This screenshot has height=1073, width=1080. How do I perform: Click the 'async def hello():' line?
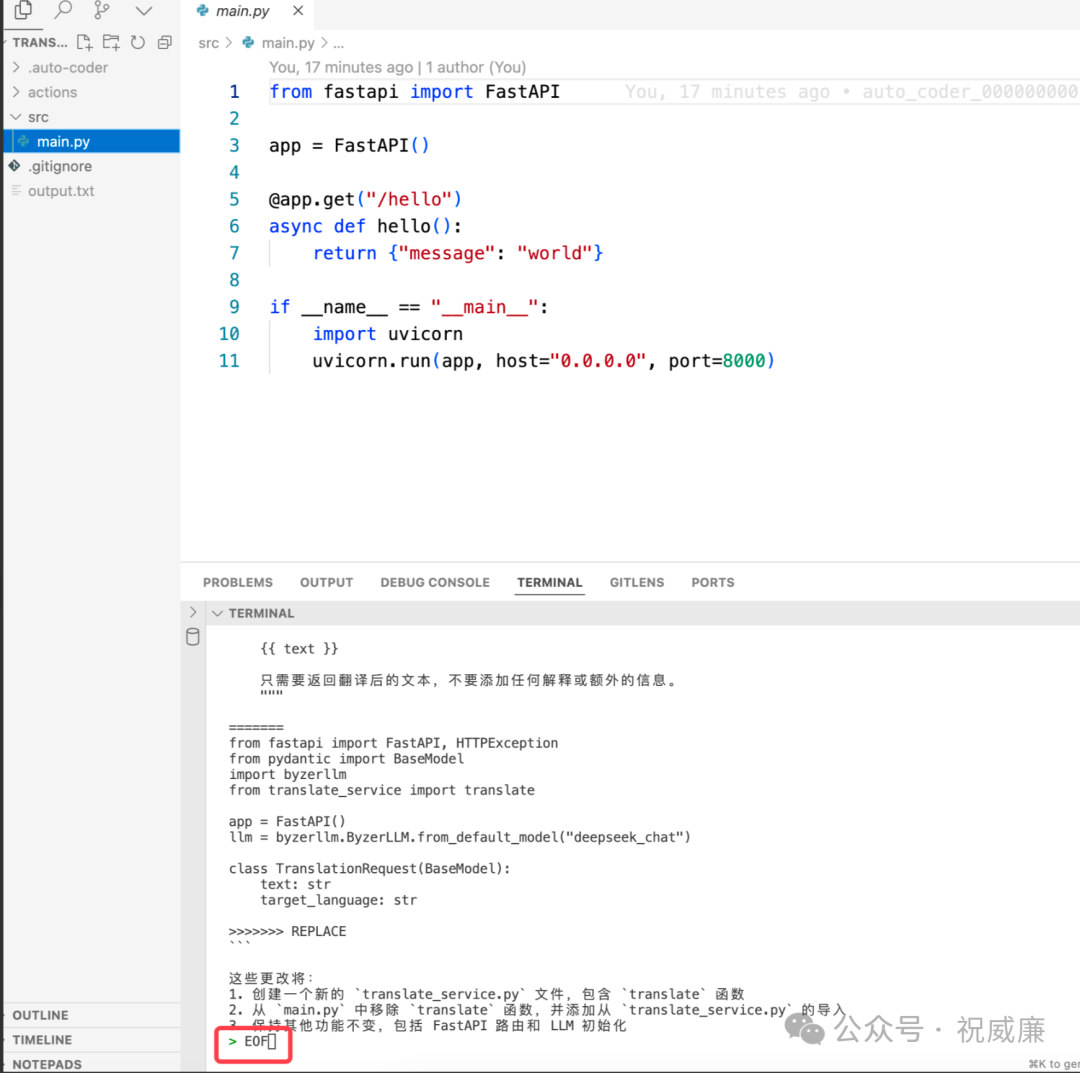[x=365, y=226]
